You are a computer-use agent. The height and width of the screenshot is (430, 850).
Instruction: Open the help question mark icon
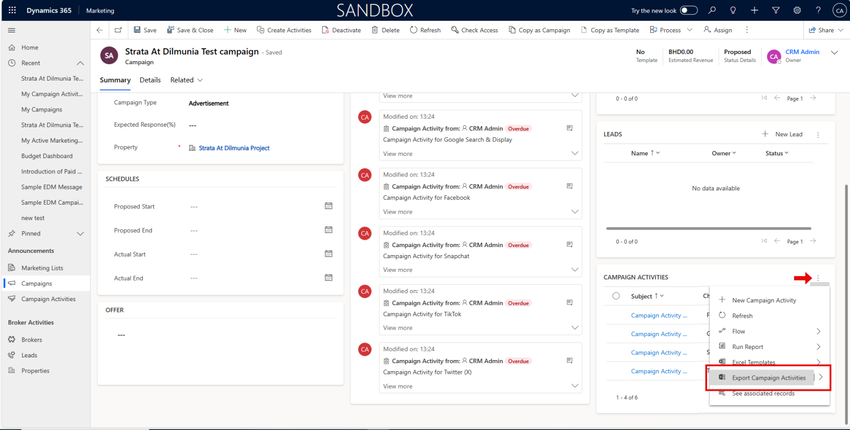[818, 10]
